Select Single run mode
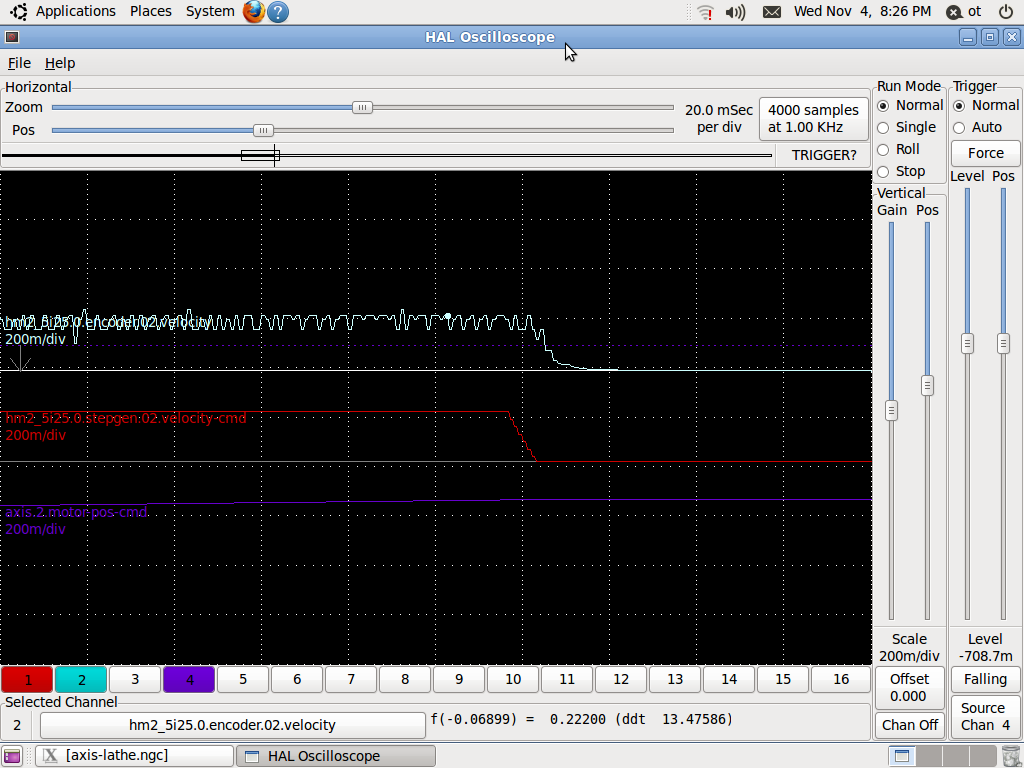This screenshot has width=1024, height=768. click(x=883, y=127)
